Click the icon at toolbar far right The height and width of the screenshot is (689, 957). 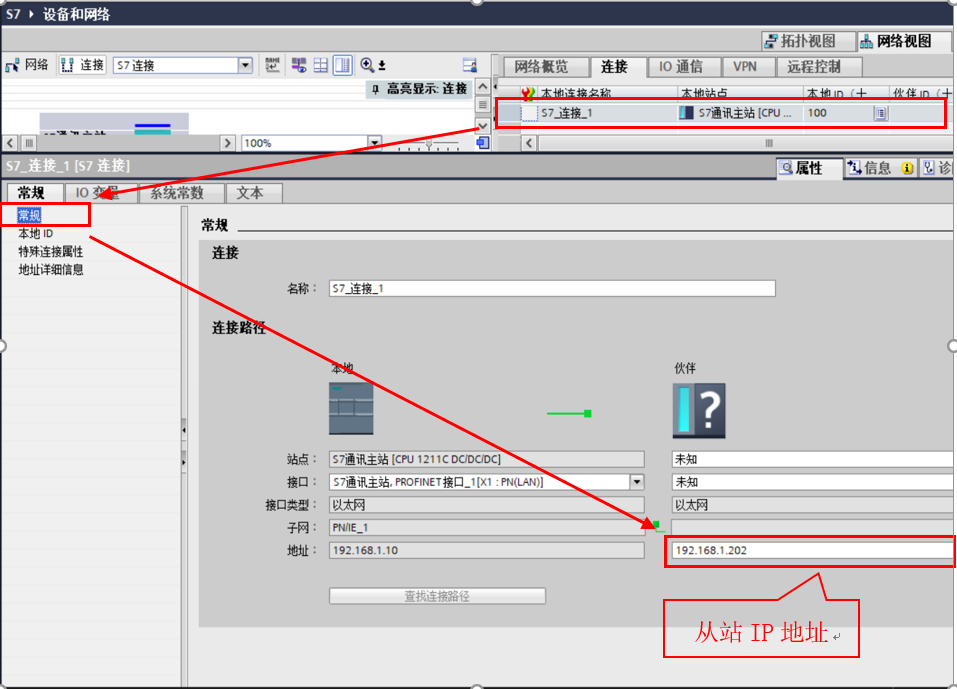469,65
